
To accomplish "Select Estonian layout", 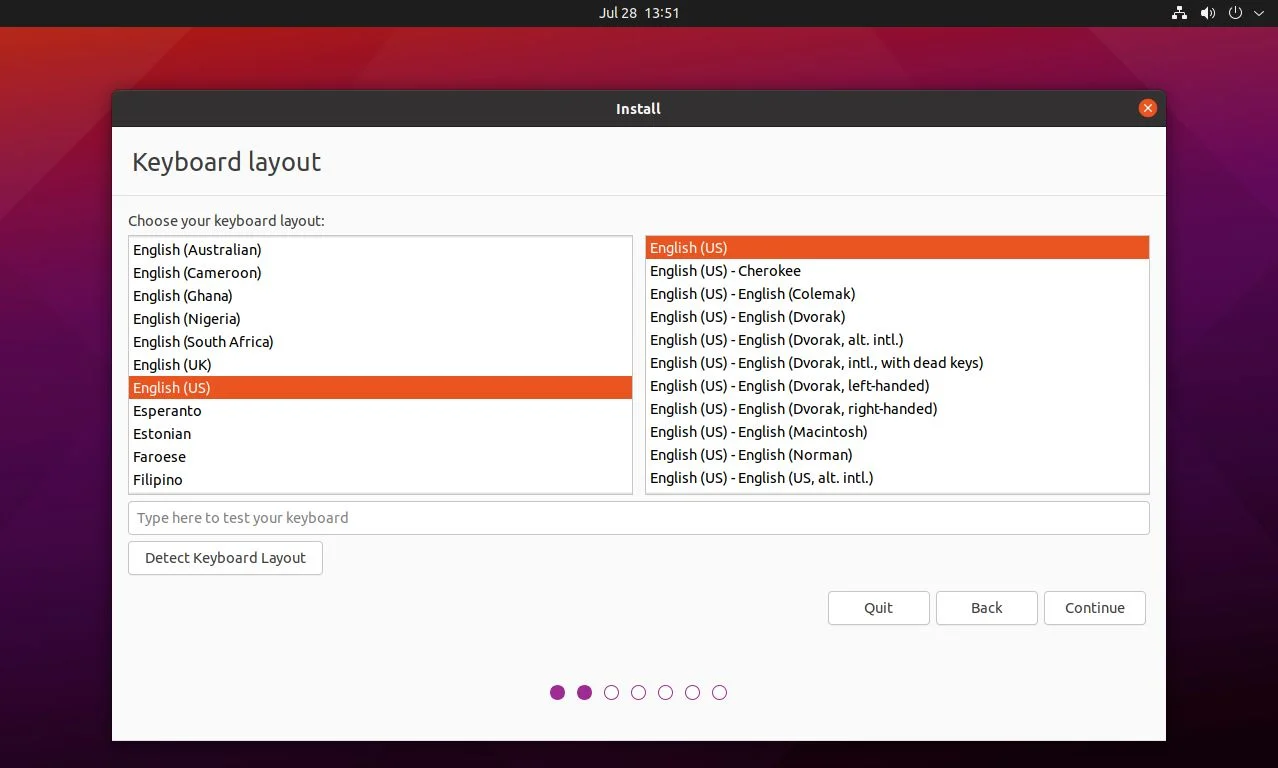I will point(380,434).
